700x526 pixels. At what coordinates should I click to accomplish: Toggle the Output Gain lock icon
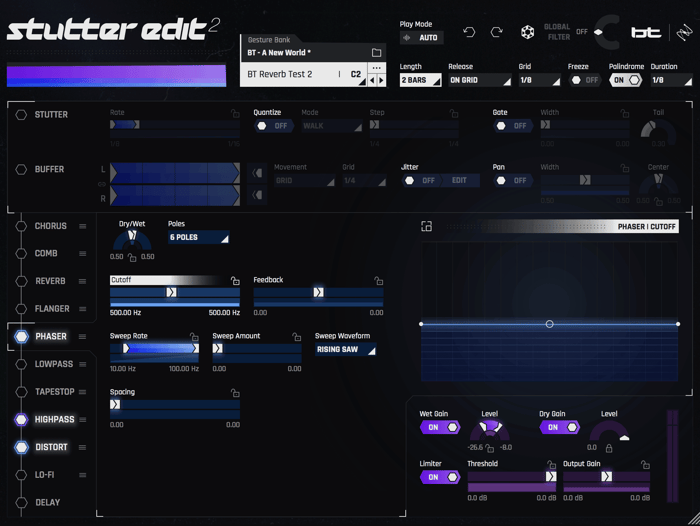pyautogui.click(x=645, y=464)
